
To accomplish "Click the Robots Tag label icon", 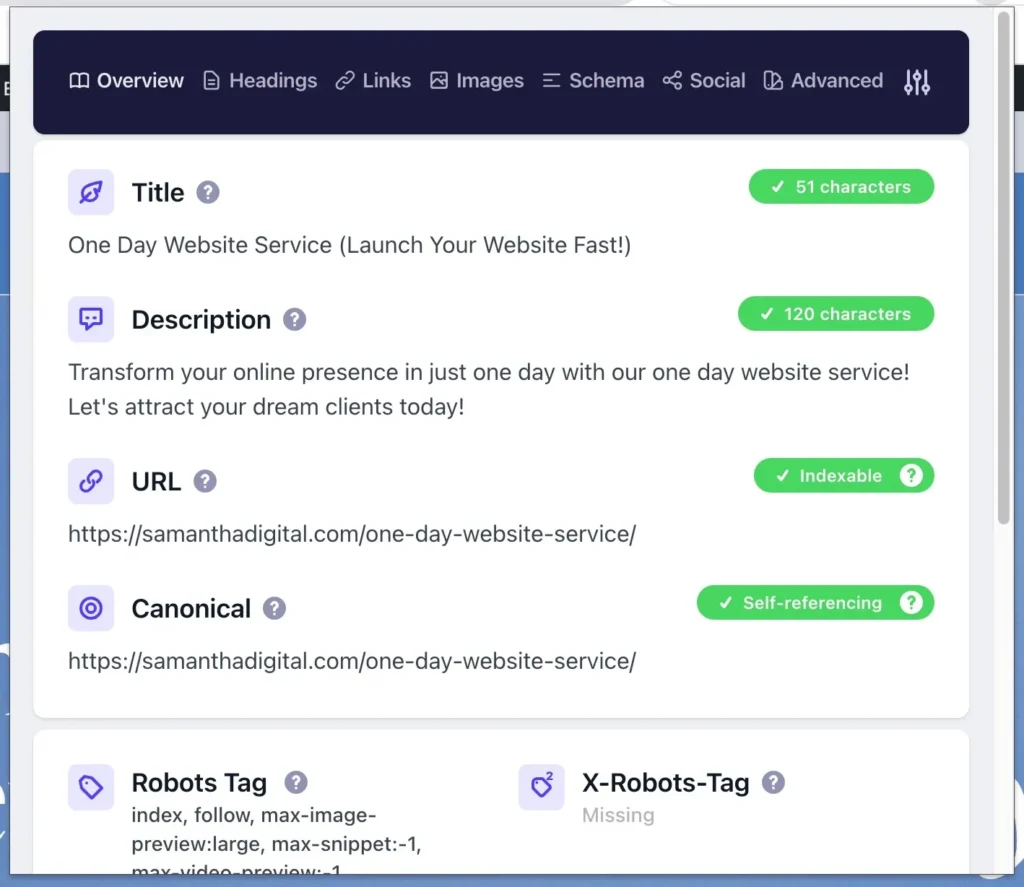I will [x=91, y=788].
